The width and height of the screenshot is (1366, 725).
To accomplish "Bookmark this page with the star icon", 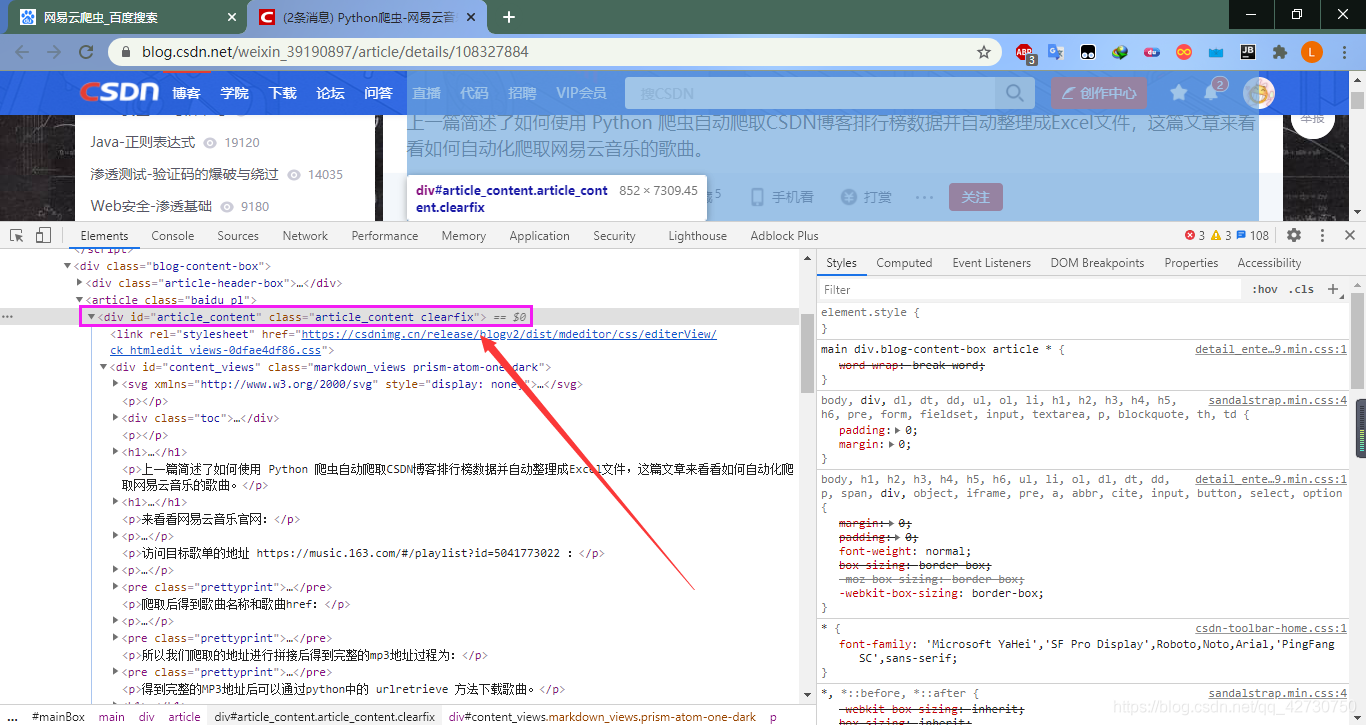I will (984, 52).
